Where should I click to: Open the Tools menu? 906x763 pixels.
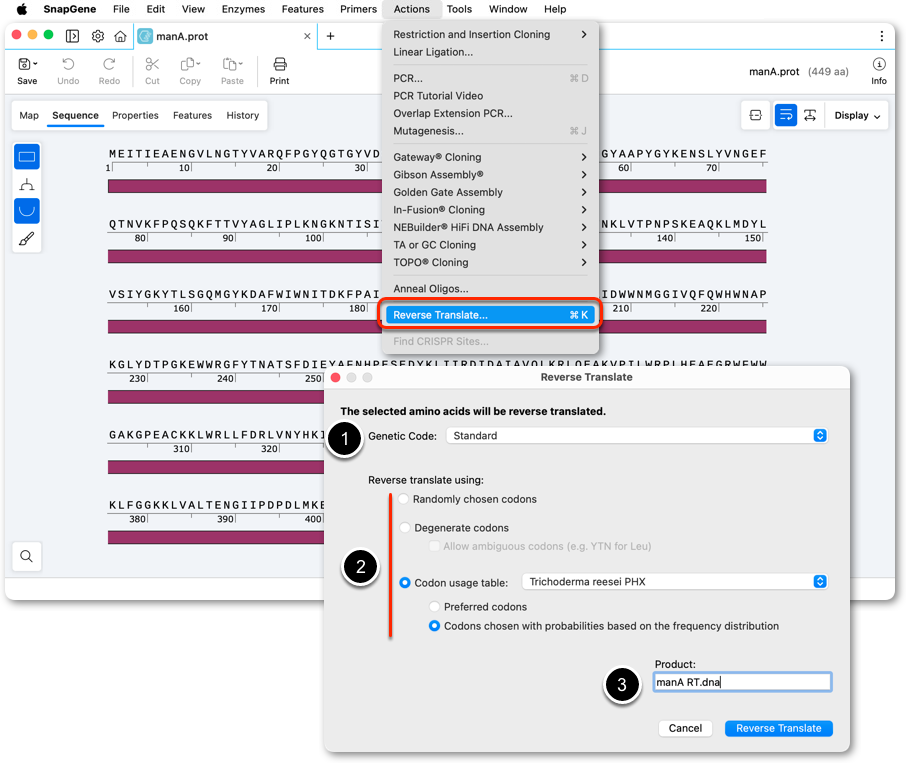459,9
